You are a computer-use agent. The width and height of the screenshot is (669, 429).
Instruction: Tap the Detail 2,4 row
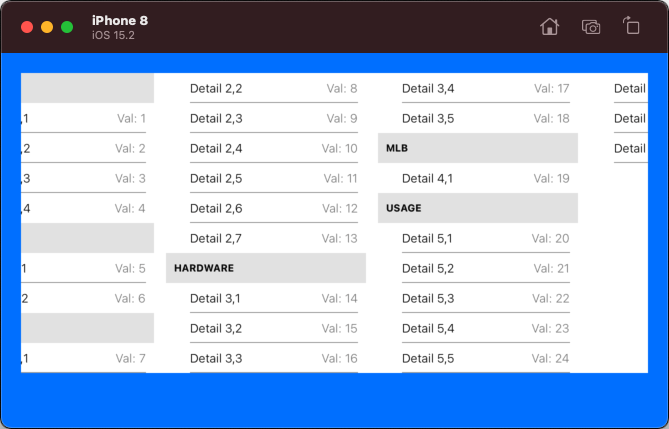click(266, 148)
